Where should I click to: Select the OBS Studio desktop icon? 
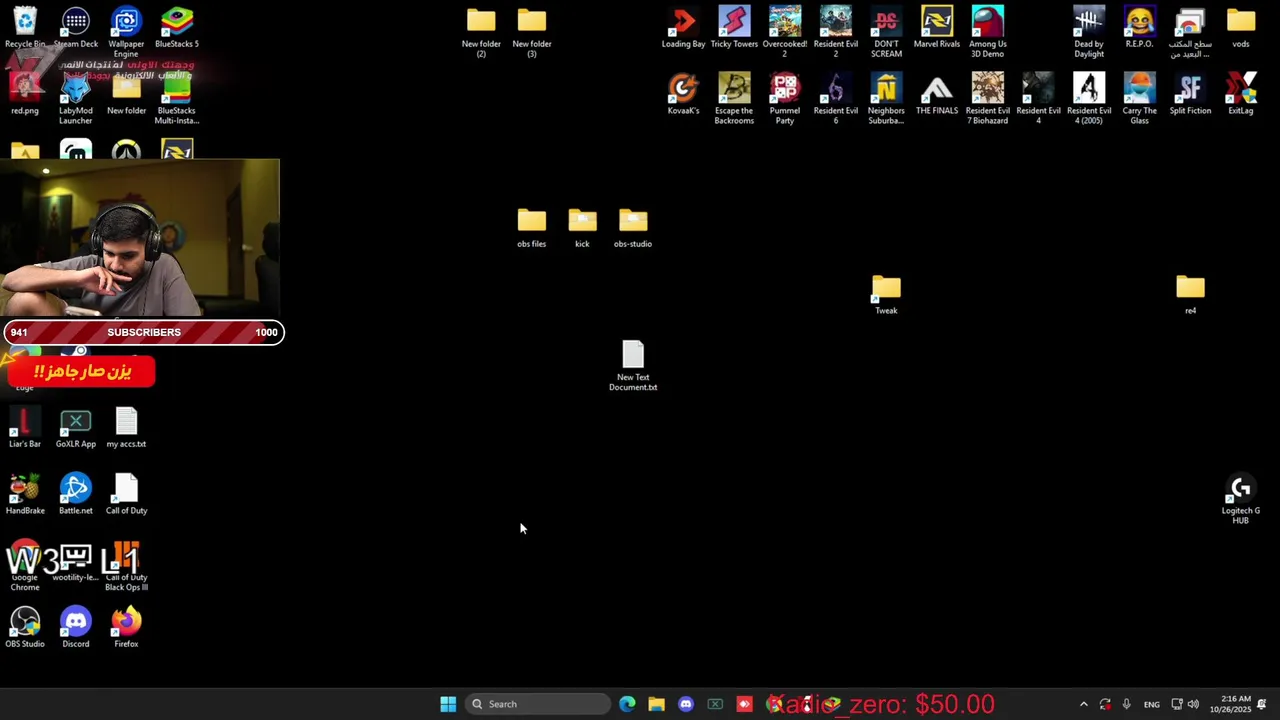(25, 628)
